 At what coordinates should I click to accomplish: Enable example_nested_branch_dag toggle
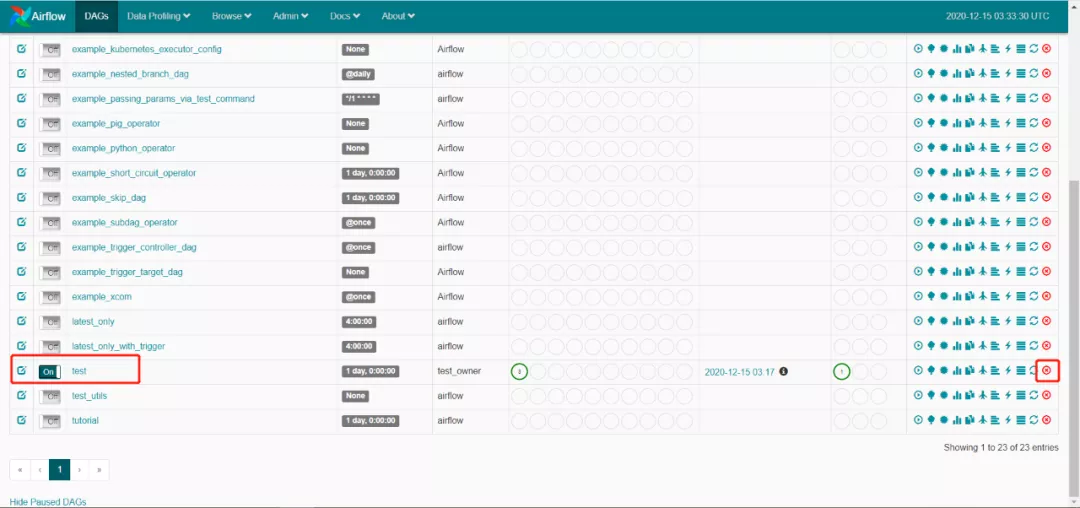tap(50, 74)
